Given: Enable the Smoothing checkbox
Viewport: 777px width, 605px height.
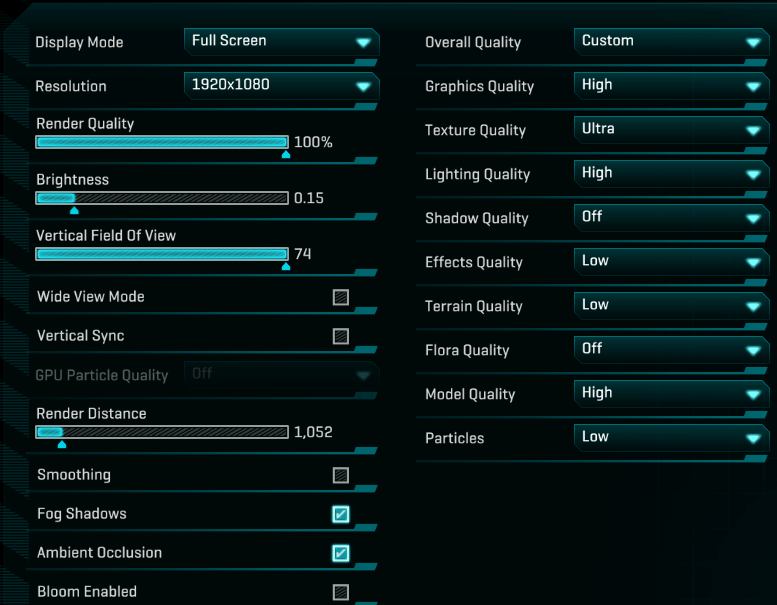Looking at the screenshot, I should pos(341,475).
